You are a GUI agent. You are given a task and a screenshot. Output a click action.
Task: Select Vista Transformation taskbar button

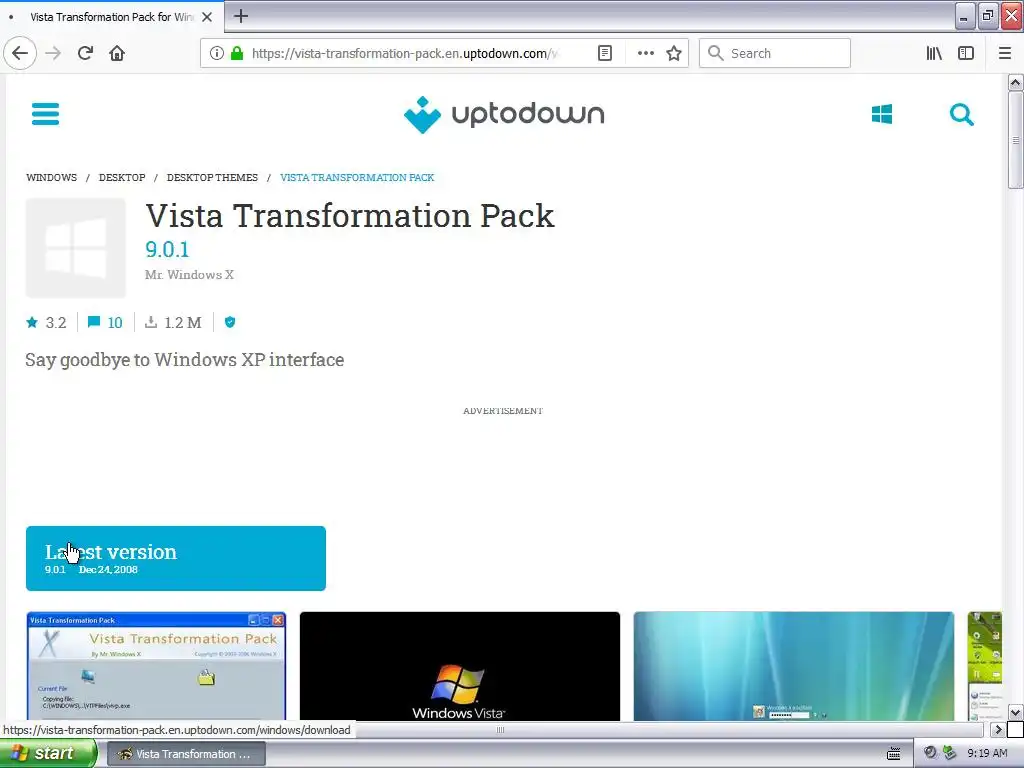pos(185,754)
